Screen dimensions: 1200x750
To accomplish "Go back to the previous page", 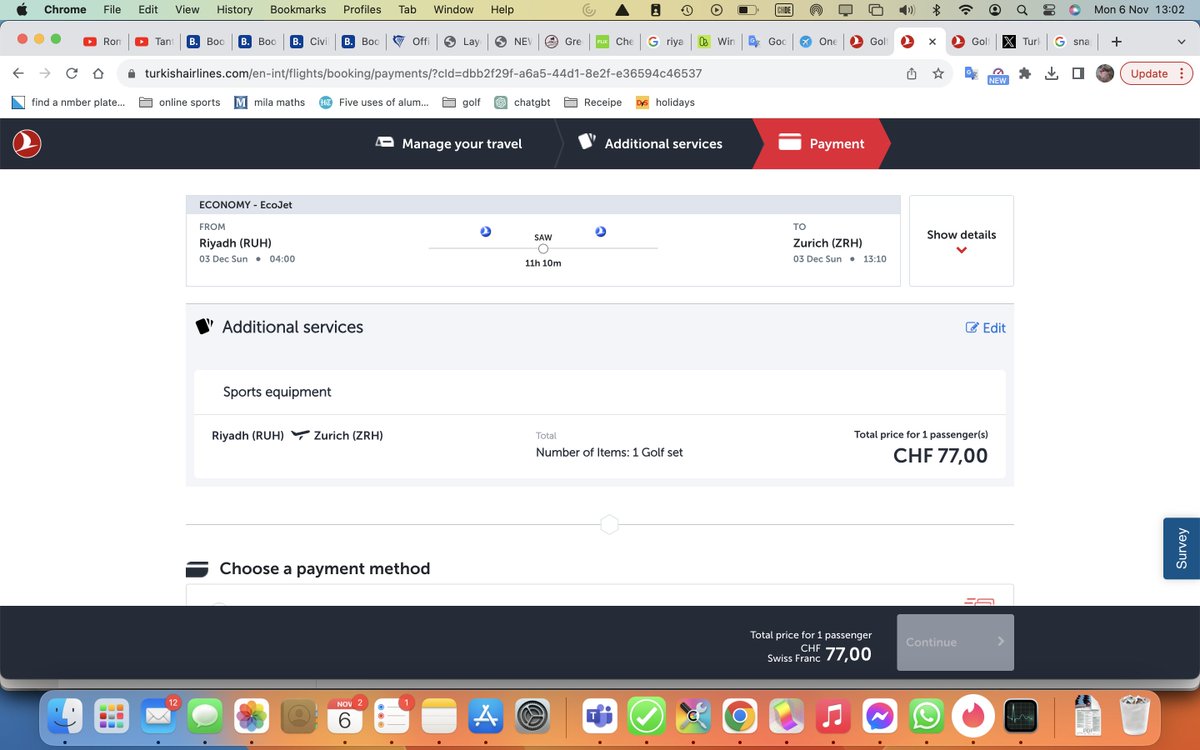I will click(19, 74).
